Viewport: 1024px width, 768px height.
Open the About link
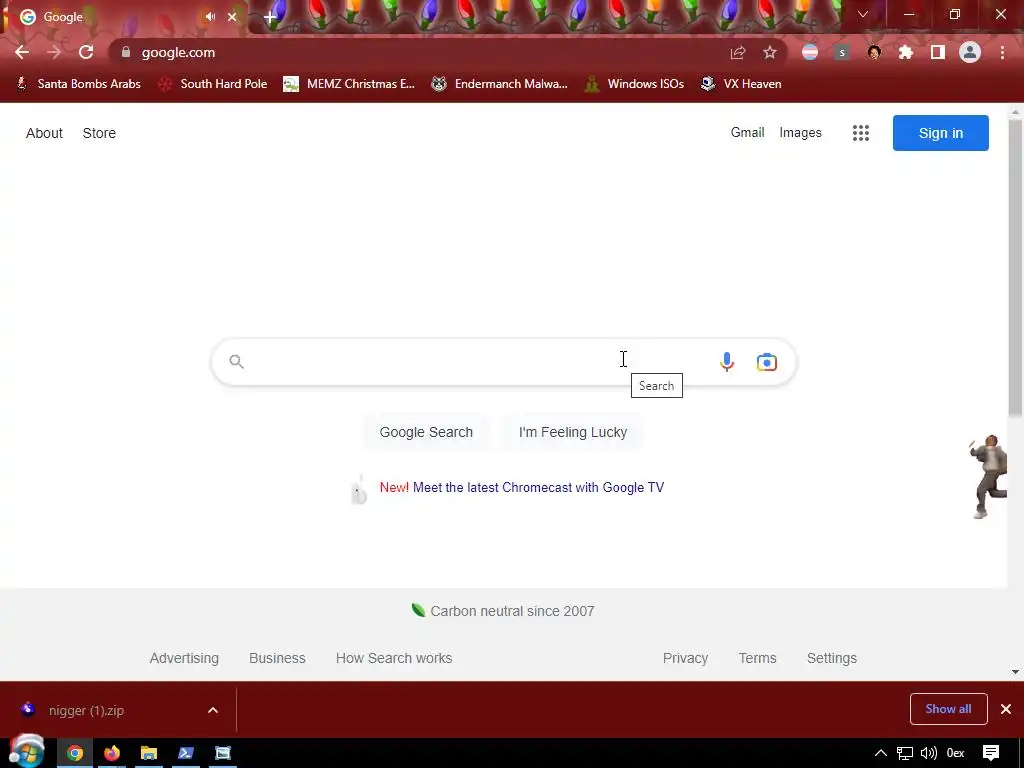[44, 133]
